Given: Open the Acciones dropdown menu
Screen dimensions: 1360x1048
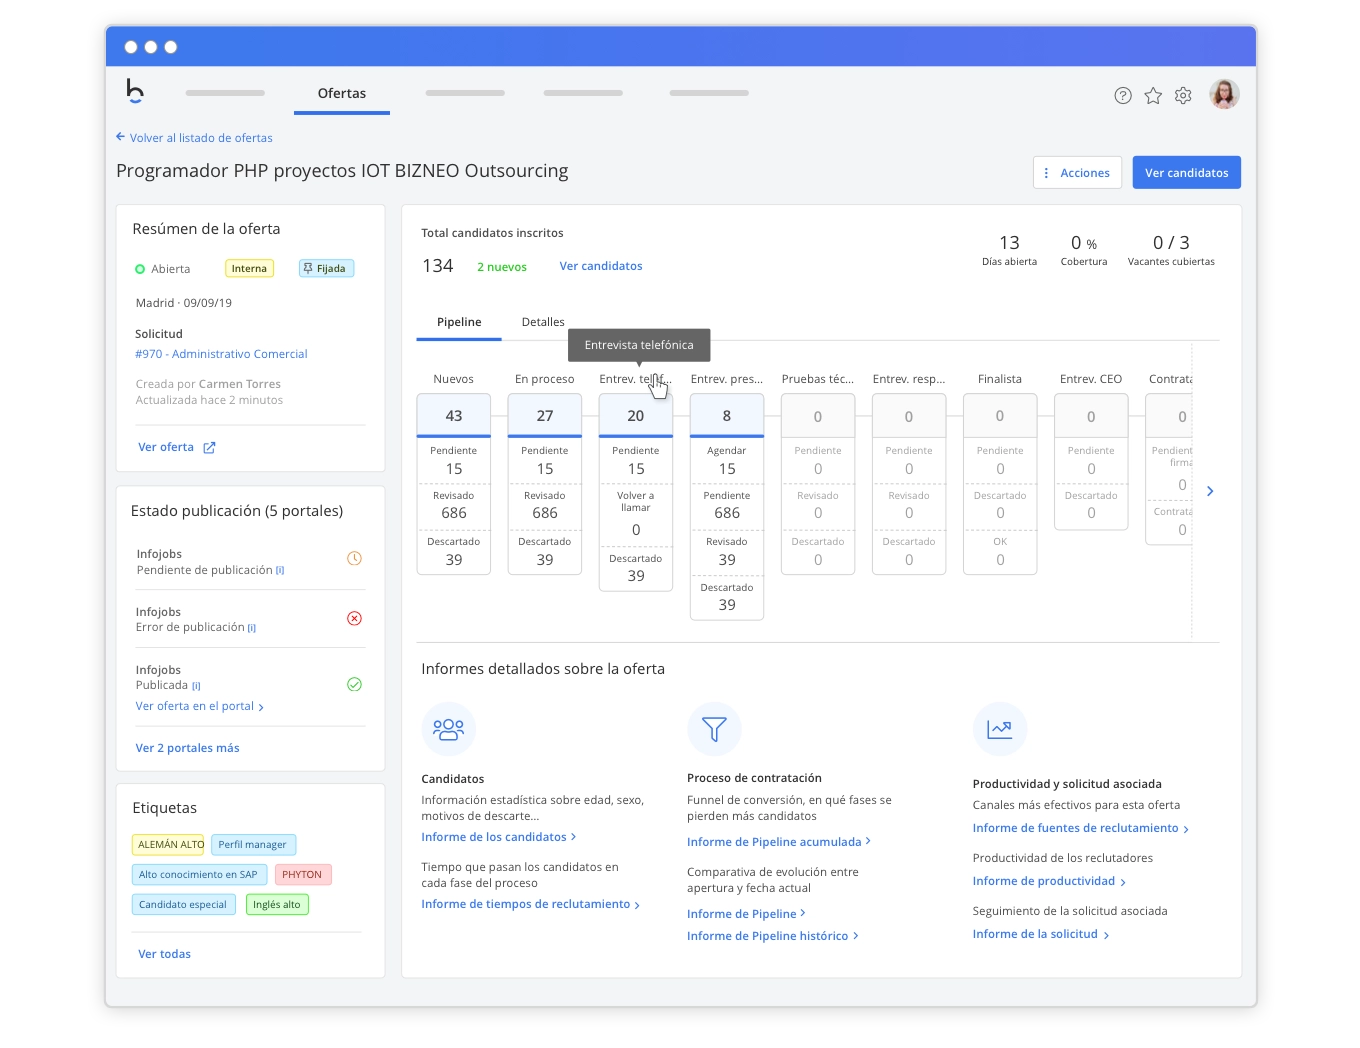Looking at the screenshot, I should click(1077, 172).
